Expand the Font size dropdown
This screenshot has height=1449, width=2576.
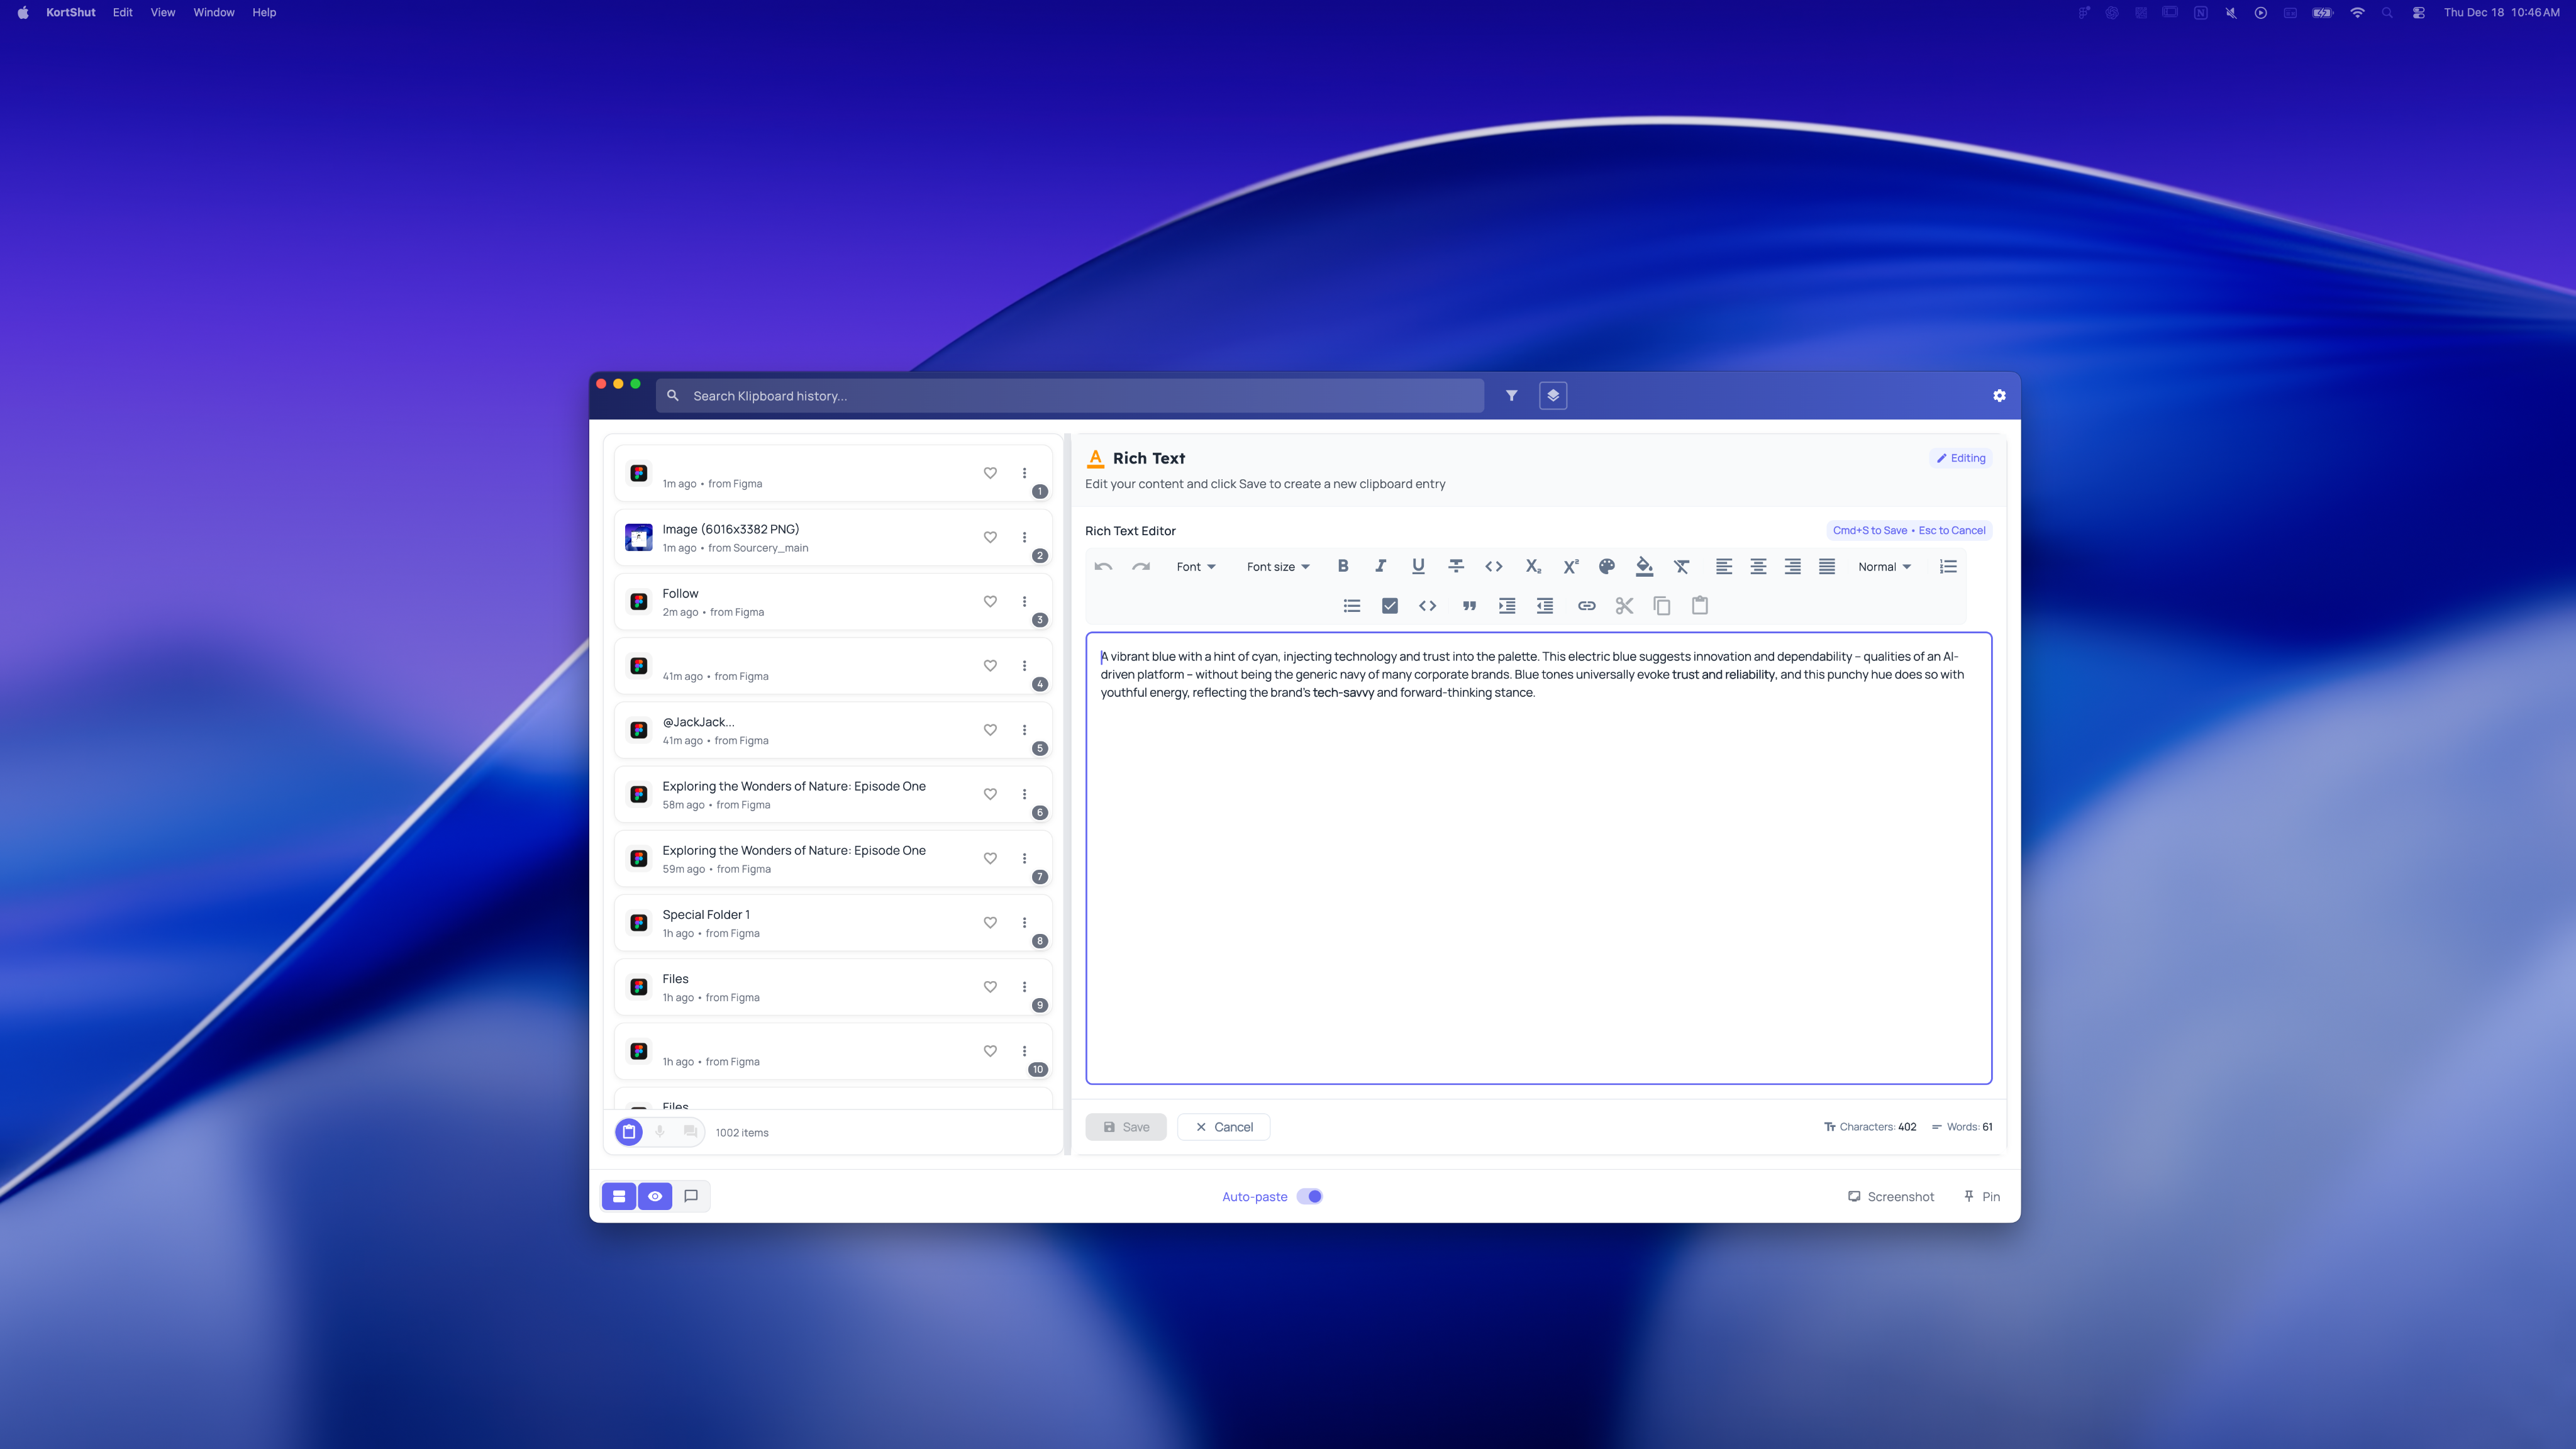pyautogui.click(x=1278, y=566)
